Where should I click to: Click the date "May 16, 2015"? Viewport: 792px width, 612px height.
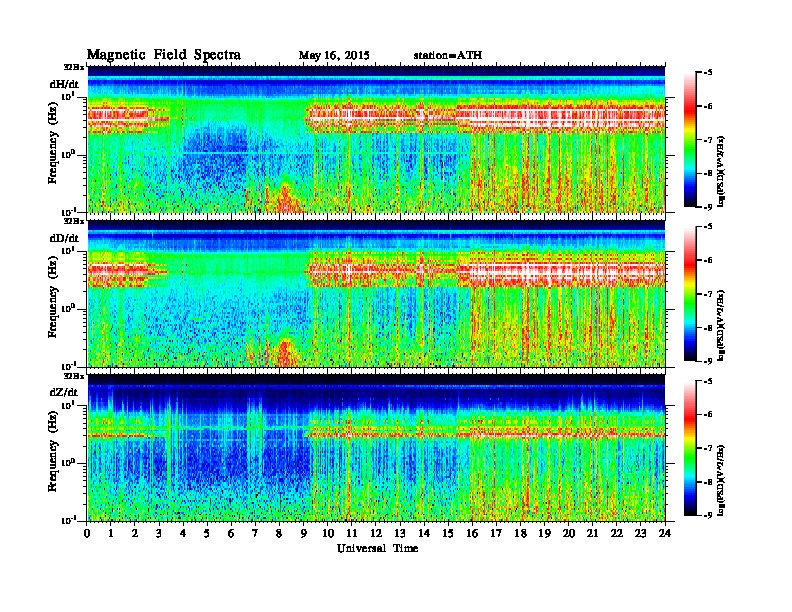334,56
